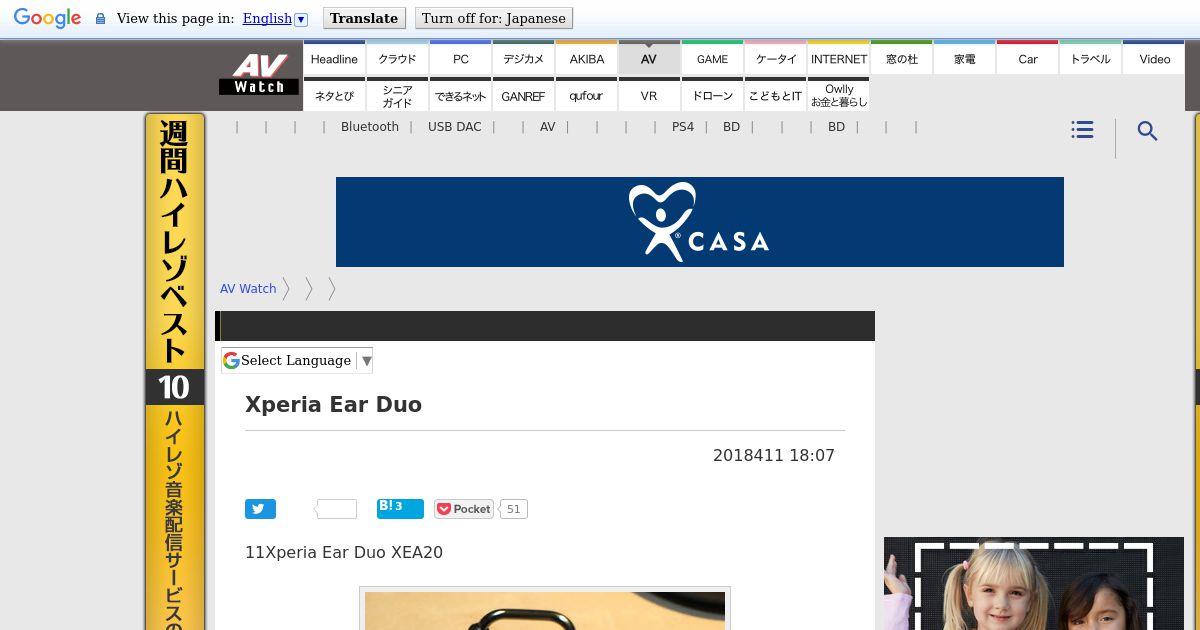Open the トラベル tab
Viewport: 1200px width, 630px height.
click(x=1091, y=58)
